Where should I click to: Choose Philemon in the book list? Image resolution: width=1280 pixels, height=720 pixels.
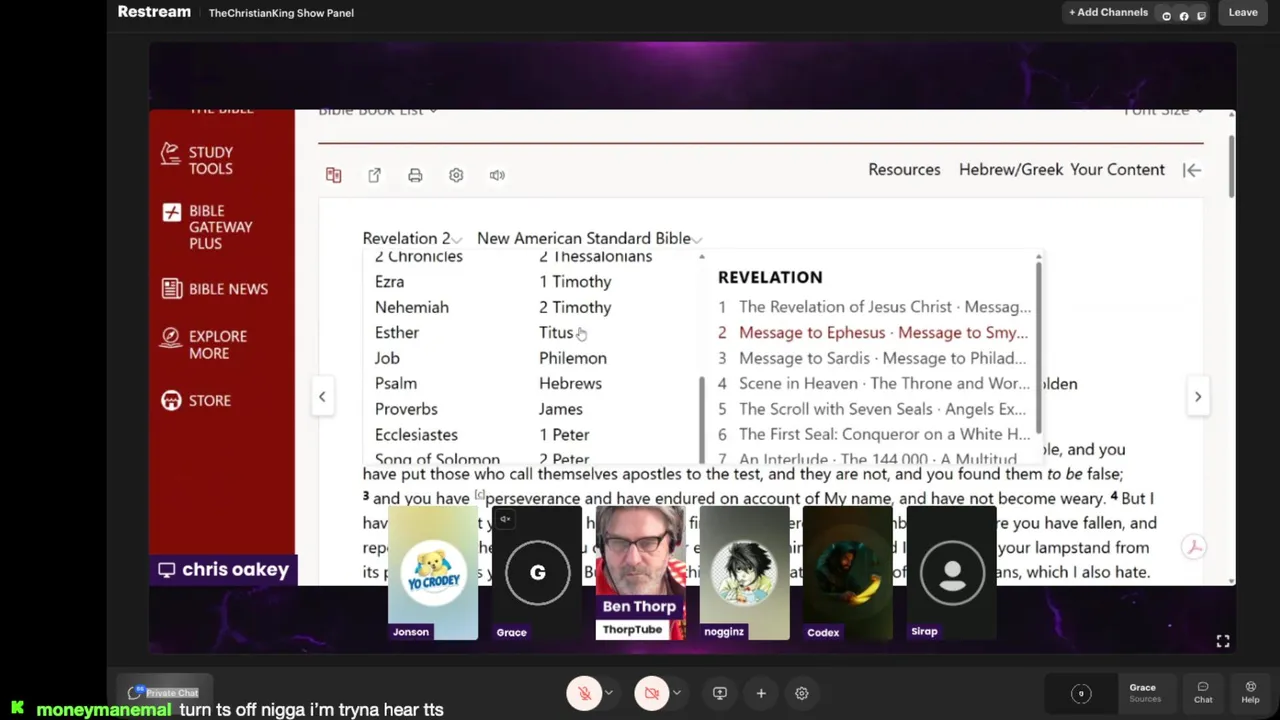(573, 358)
